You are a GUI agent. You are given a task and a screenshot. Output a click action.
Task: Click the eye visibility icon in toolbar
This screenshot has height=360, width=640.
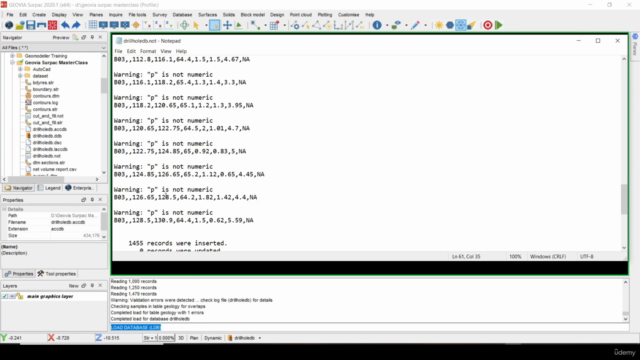pyautogui.click(x=396, y=25)
